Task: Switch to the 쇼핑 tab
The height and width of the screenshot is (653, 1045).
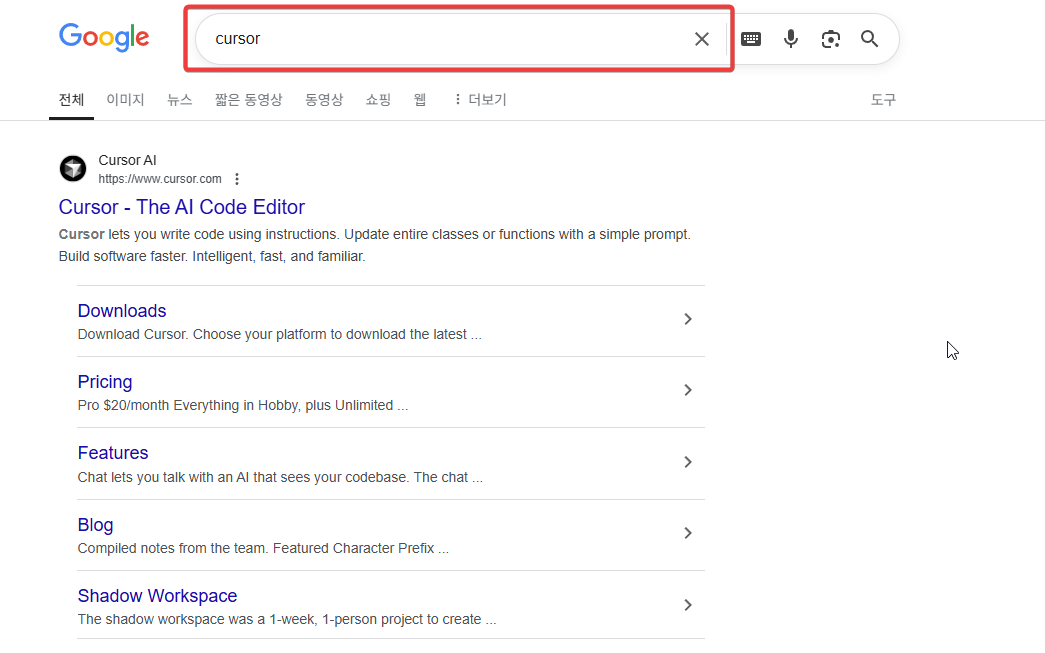Action: click(x=378, y=100)
